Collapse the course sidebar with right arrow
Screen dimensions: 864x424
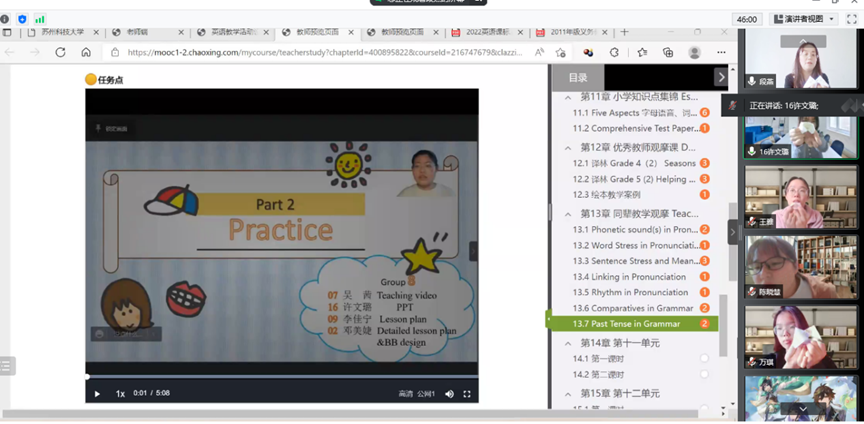point(721,77)
